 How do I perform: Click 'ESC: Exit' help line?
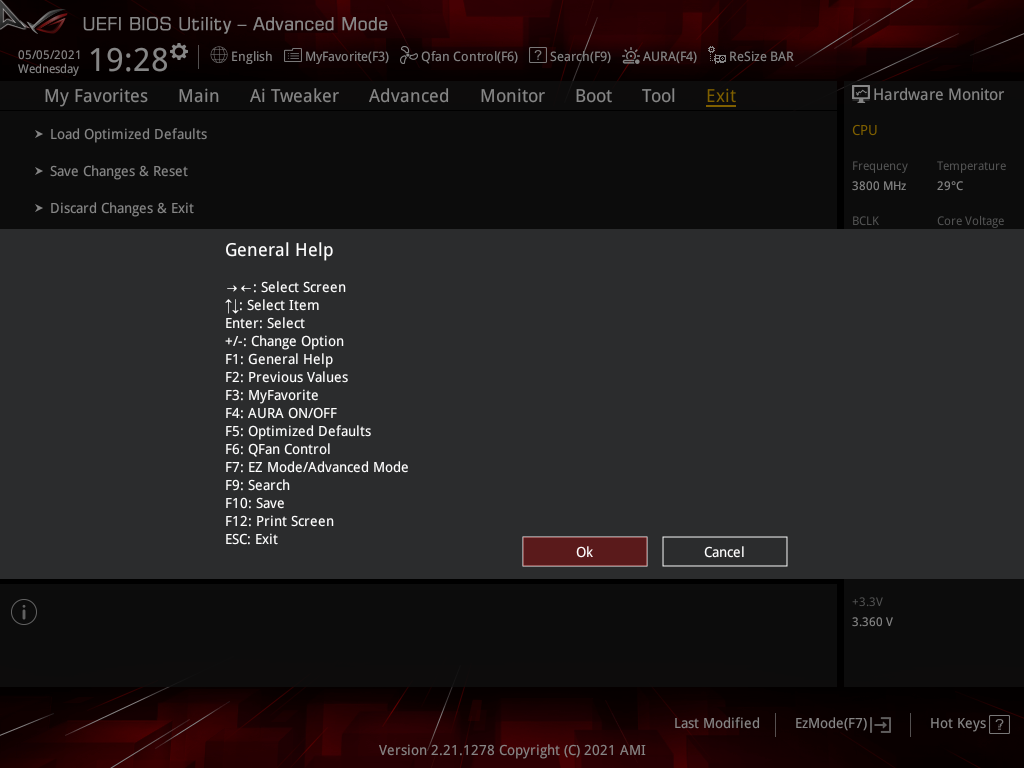(251, 539)
